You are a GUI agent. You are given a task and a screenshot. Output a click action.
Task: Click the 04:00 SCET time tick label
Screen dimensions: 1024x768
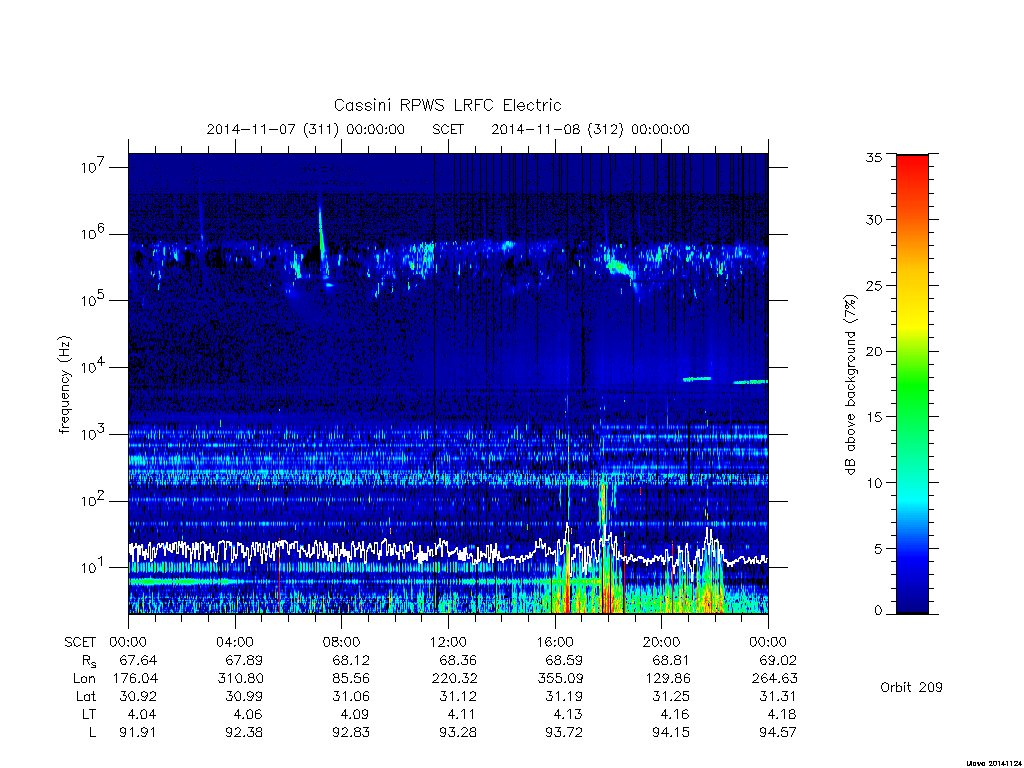coord(234,642)
